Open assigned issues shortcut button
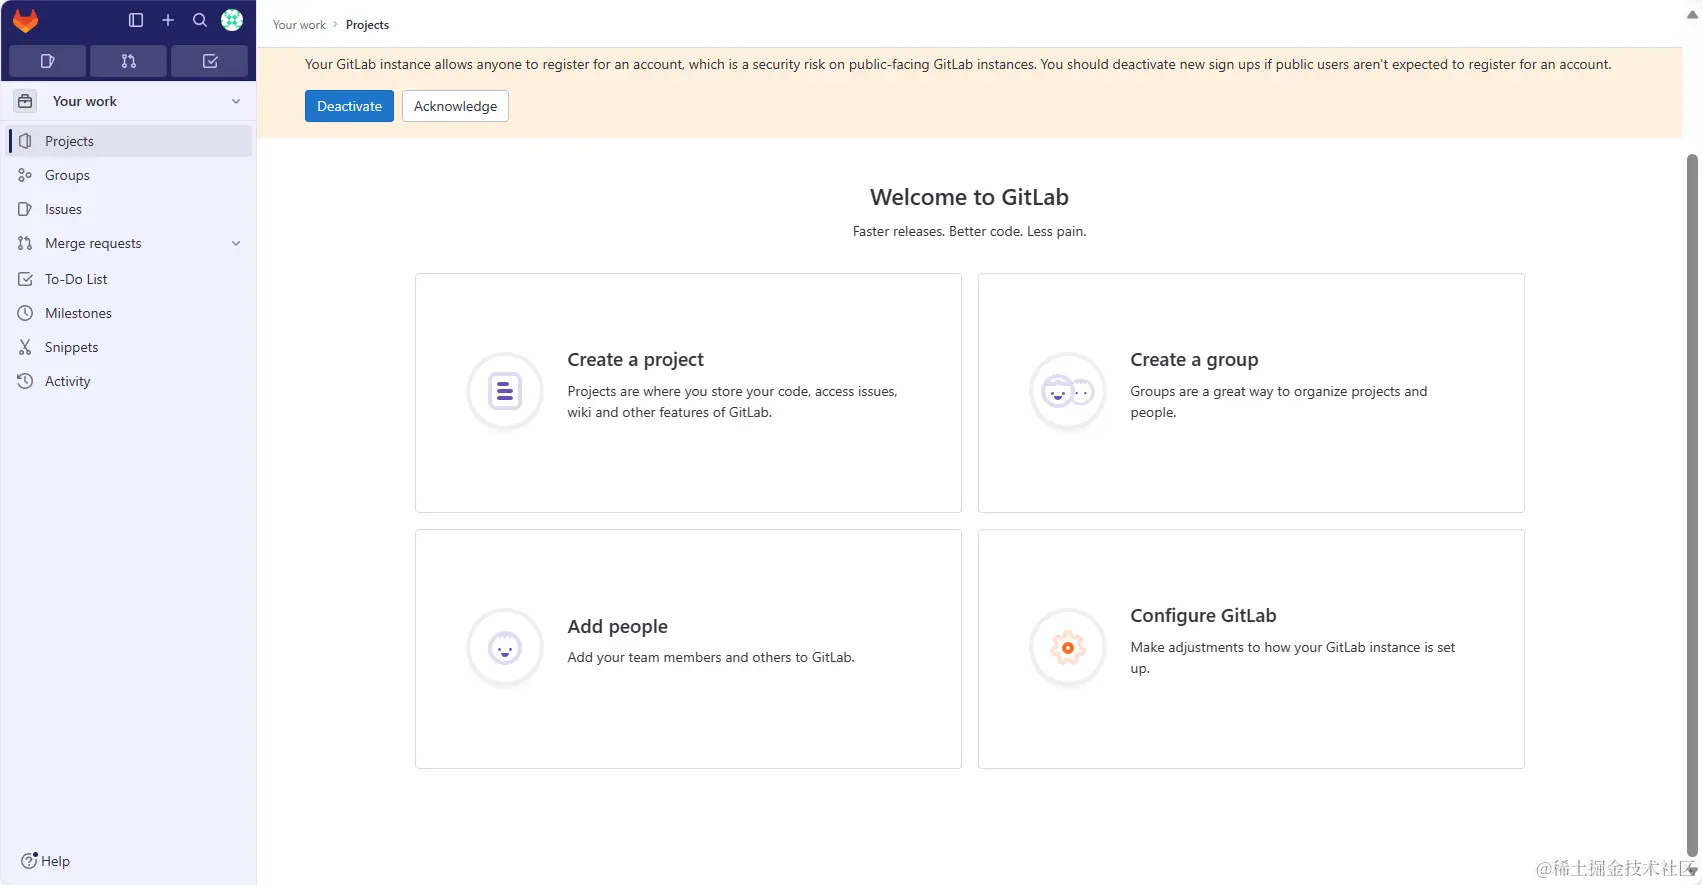The image size is (1702, 885). tap(47, 61)
